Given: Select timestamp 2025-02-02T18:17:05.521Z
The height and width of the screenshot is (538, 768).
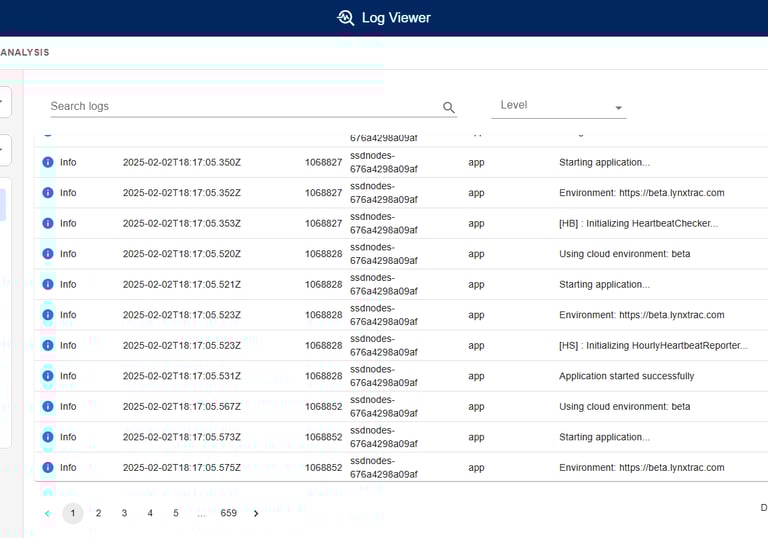Looking at the screenshot, I should click(182, 284).
